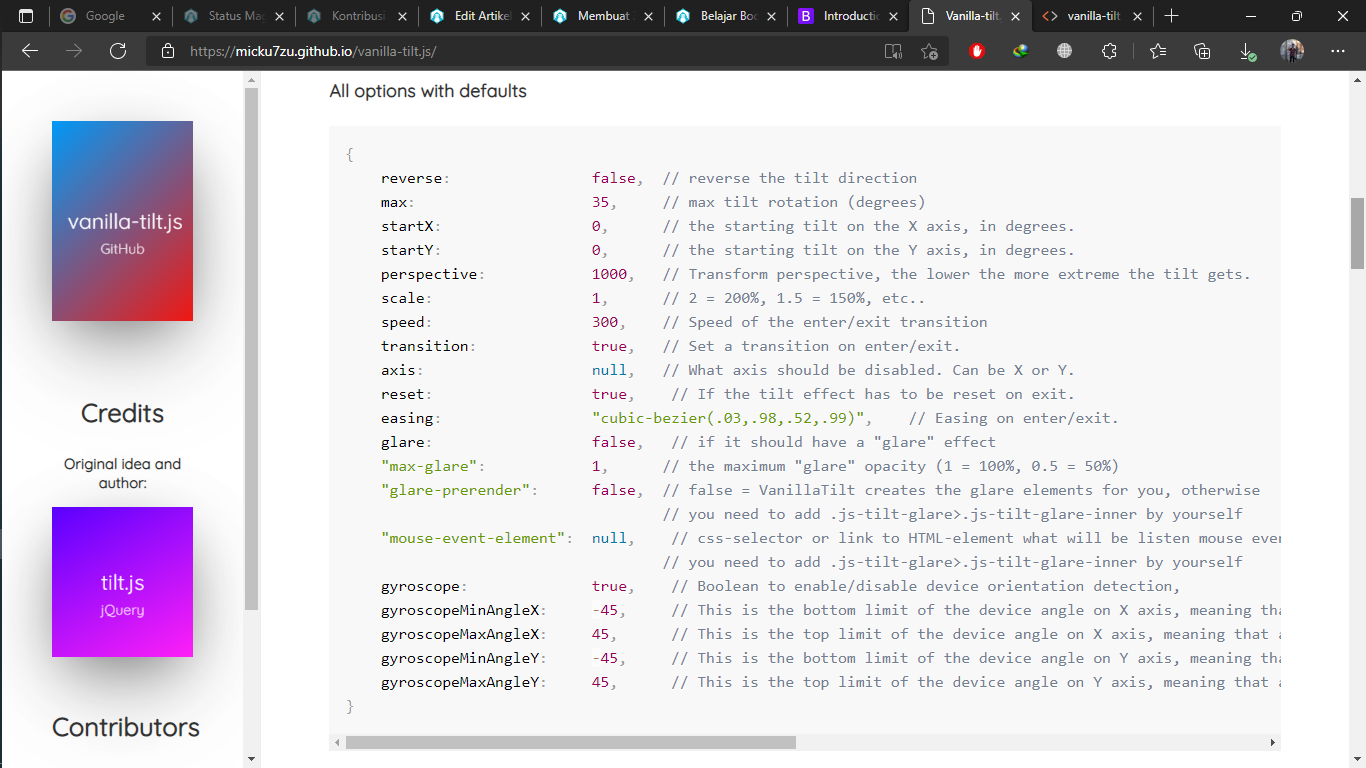The width and height of the screenshot is (1366, 768).
Task: Switch to the Google tab
Action: [x=105, y=16]
